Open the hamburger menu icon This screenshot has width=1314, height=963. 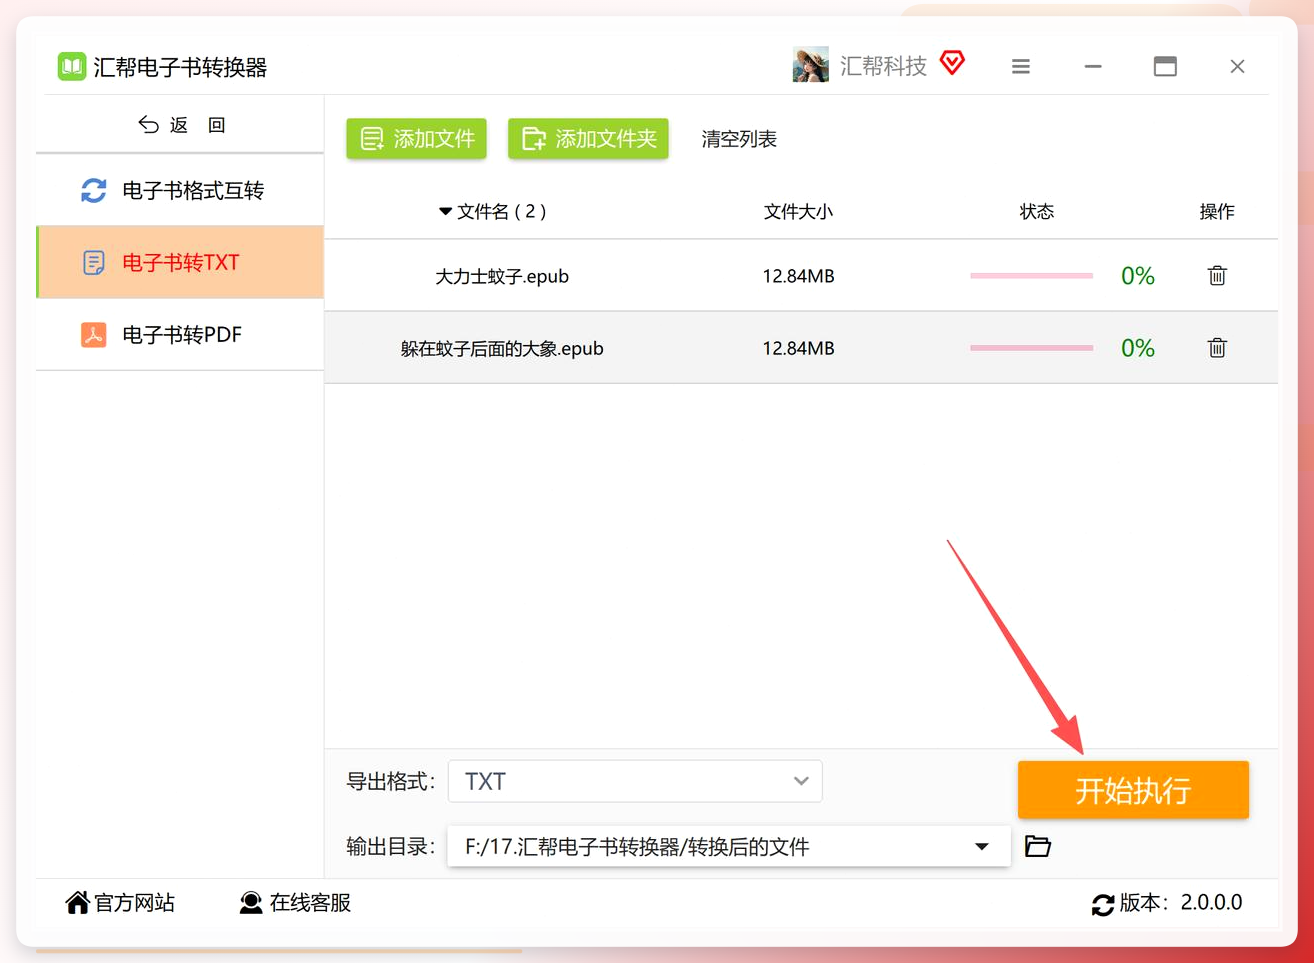pyautogui.click(x=1020, y=66)
